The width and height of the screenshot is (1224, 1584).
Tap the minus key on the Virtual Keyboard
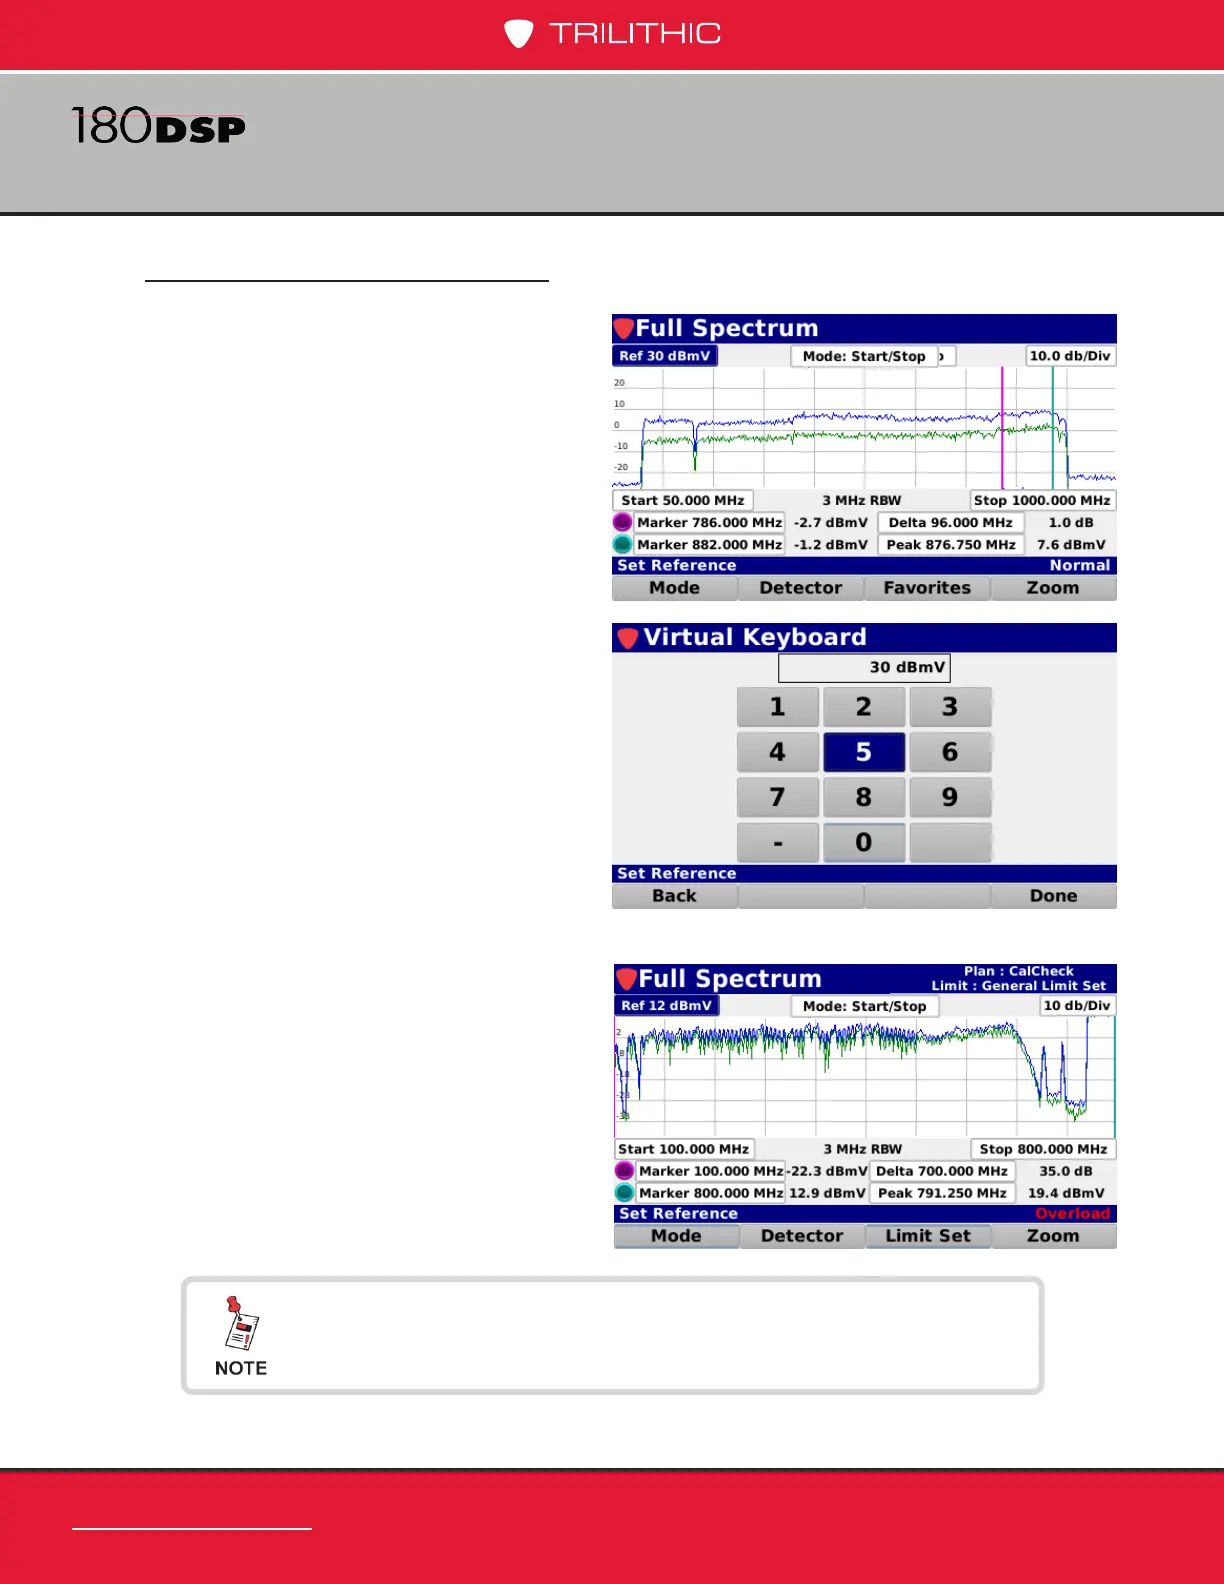point(777,843)
